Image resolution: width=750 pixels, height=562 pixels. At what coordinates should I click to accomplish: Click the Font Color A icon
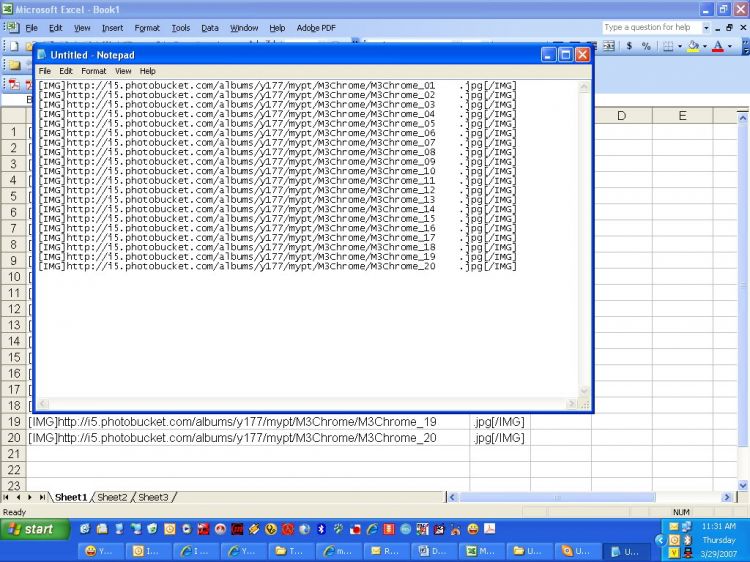(717, 46)
